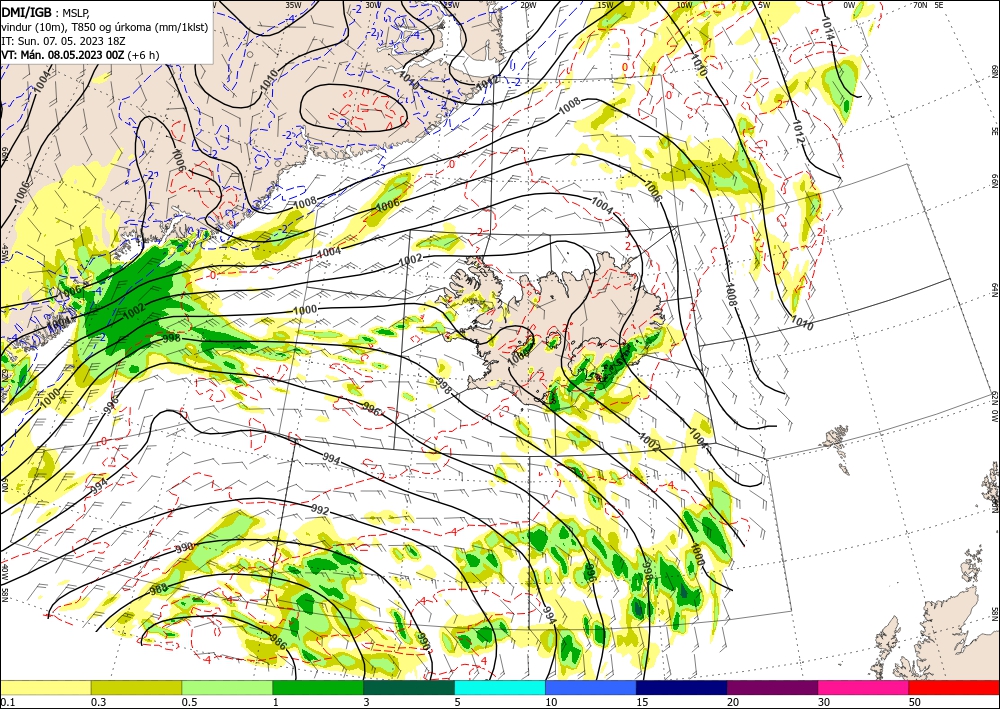The width and height of the screenshot is (1000, 709).
Task: Click the '45W' label on left edge
Action: (4, 252)
